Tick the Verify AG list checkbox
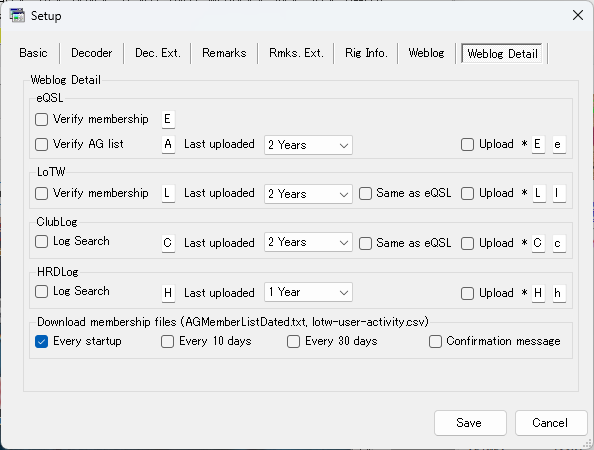 pos(41,144)
